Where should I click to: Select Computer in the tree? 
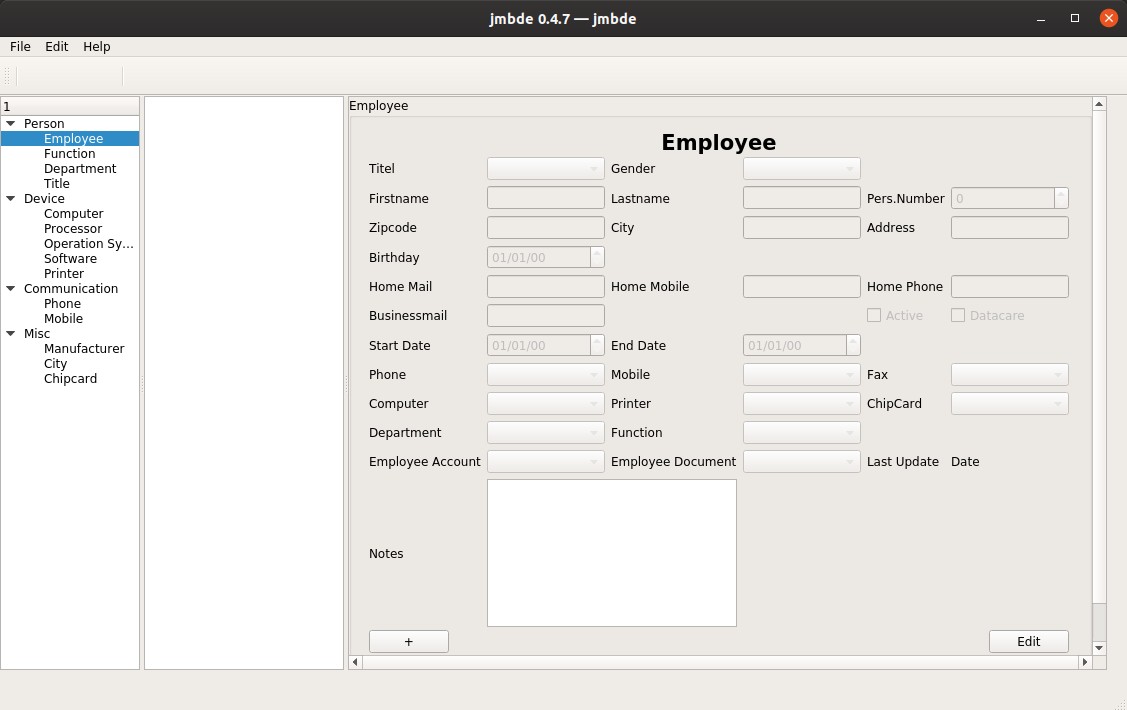73,213
